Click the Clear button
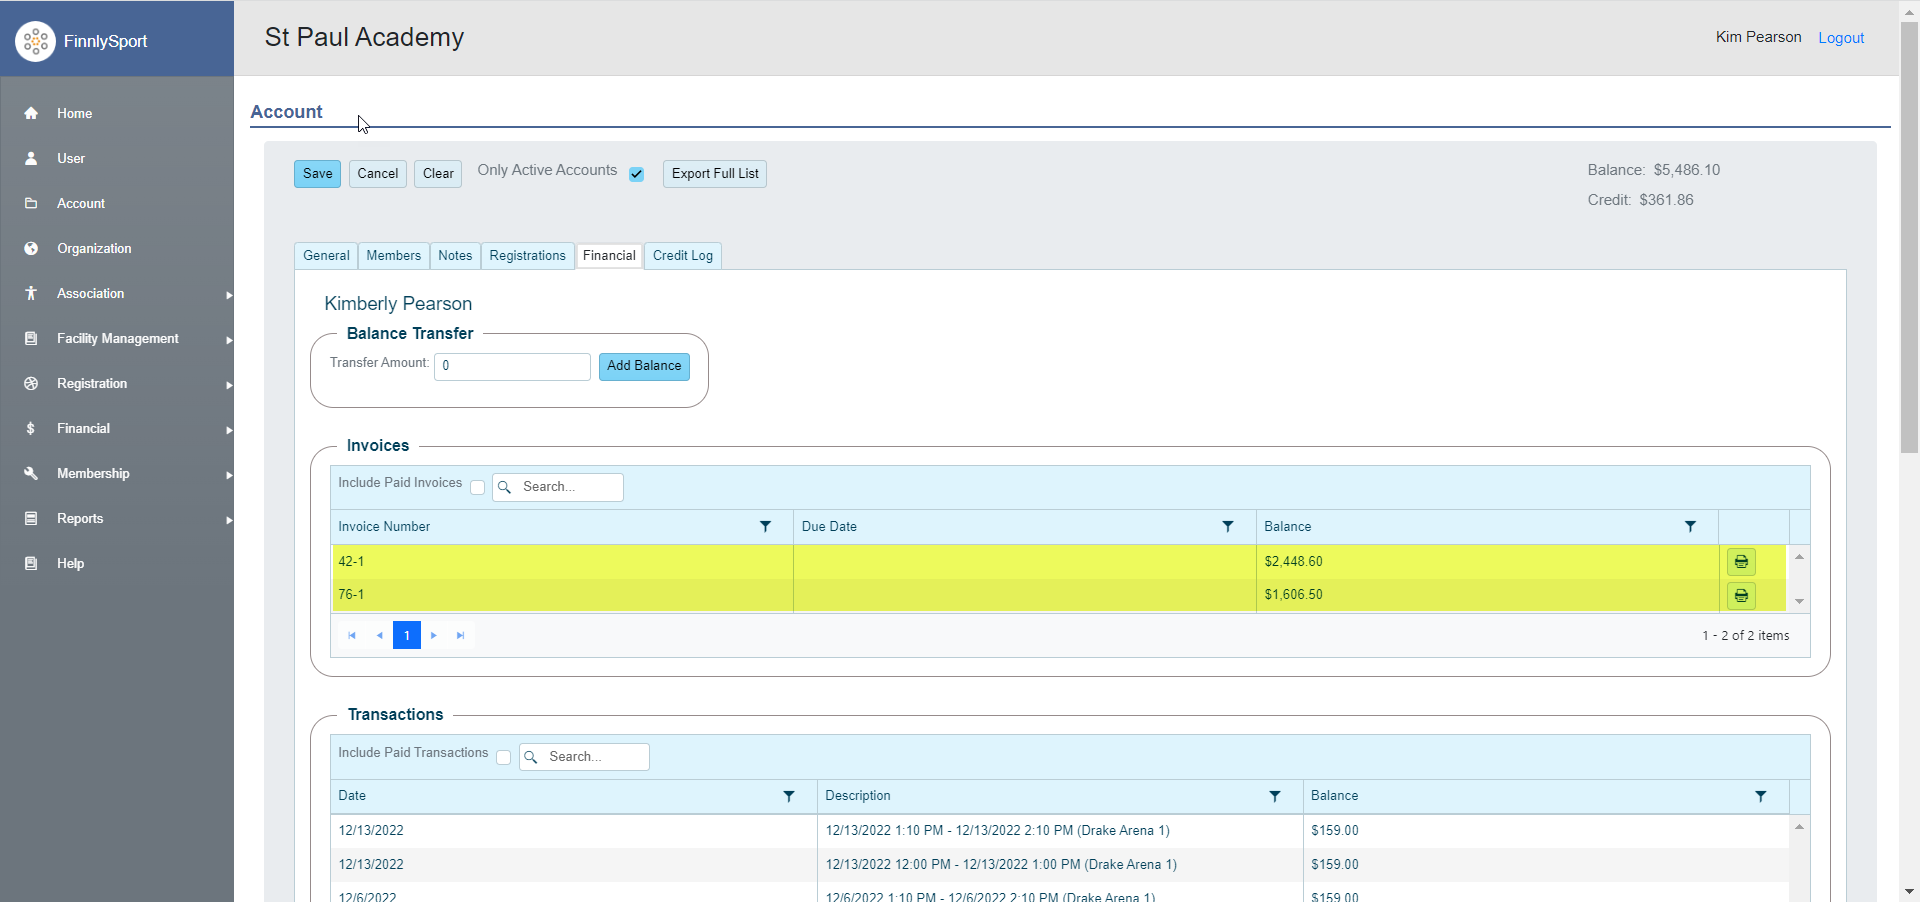 coord(438,174)
